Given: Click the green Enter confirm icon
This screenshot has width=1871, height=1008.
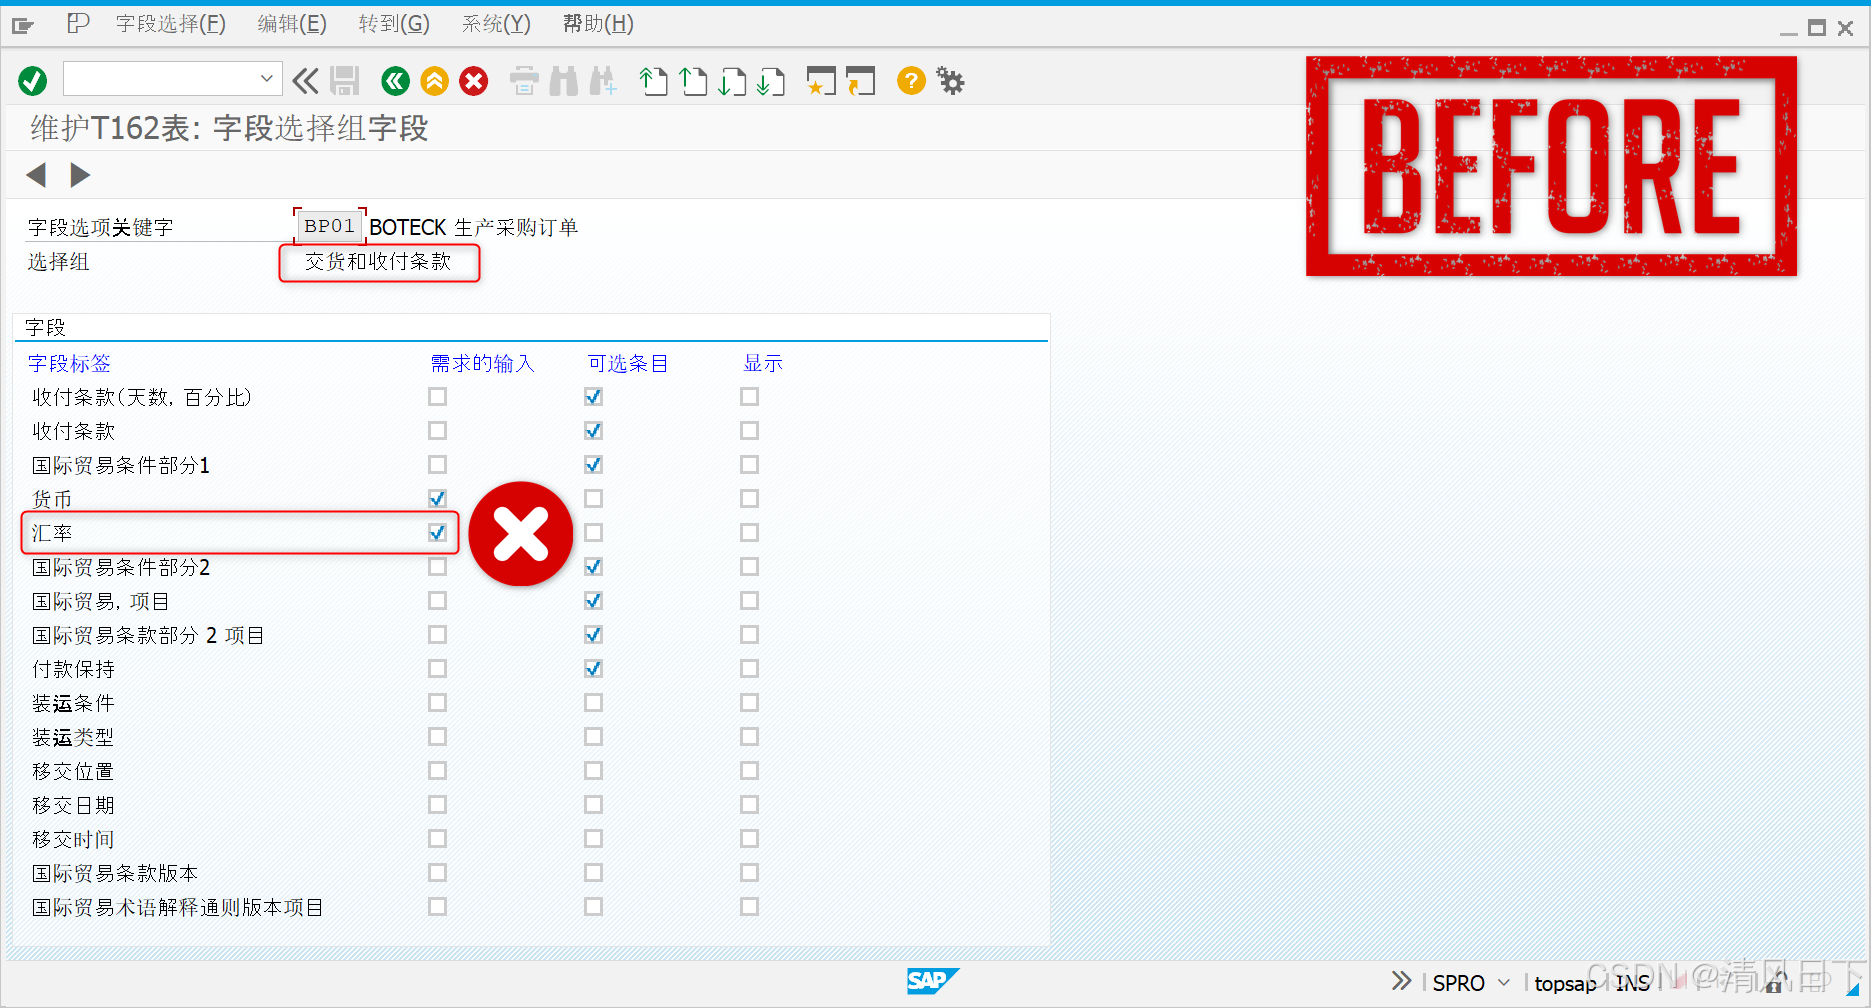Looking at the screenshot, I should [32, 80].
